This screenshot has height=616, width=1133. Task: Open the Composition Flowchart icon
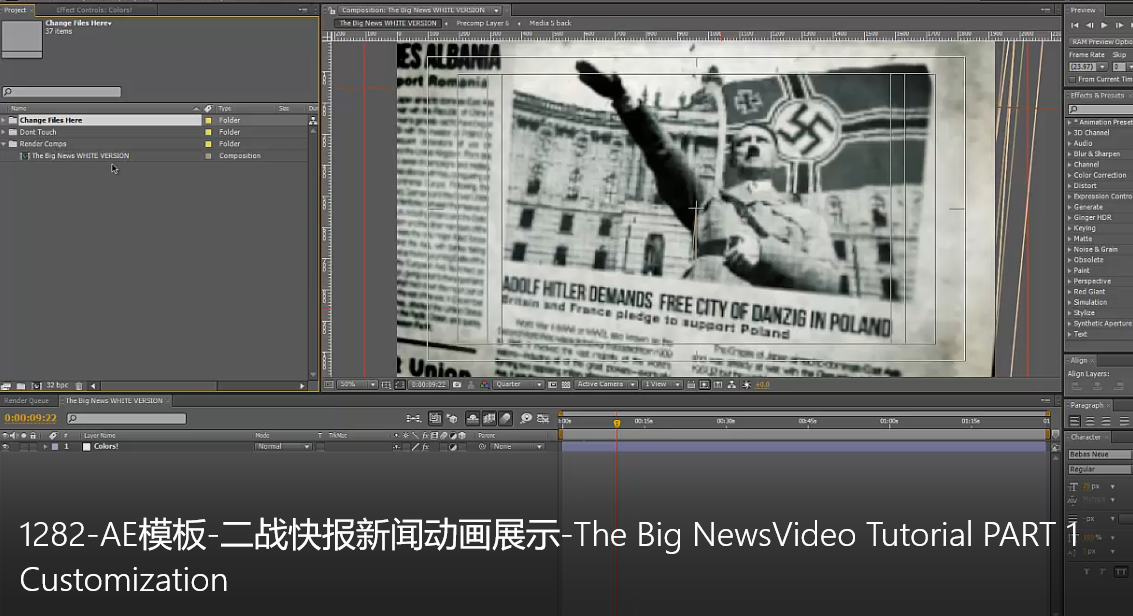click(731, 385)
